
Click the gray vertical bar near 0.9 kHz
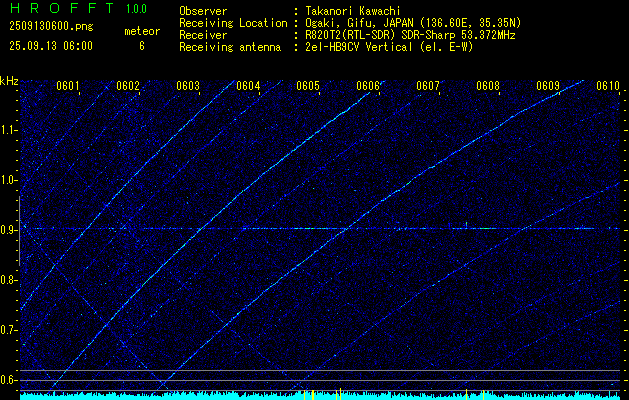(19, 231)
